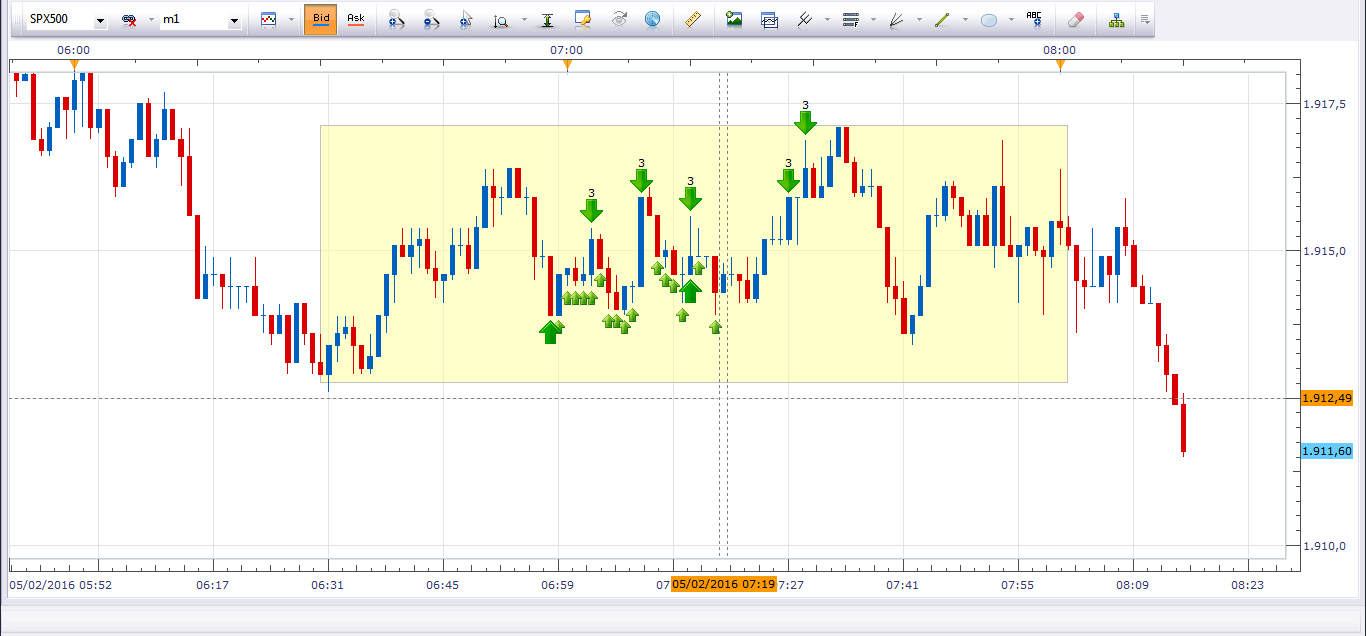Click the 1.910,0 price axis value

[1326, 545]
